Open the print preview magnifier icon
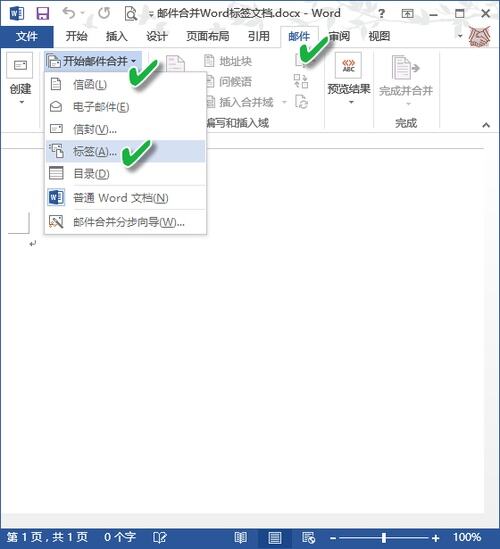500x549 pixels. 131,13
